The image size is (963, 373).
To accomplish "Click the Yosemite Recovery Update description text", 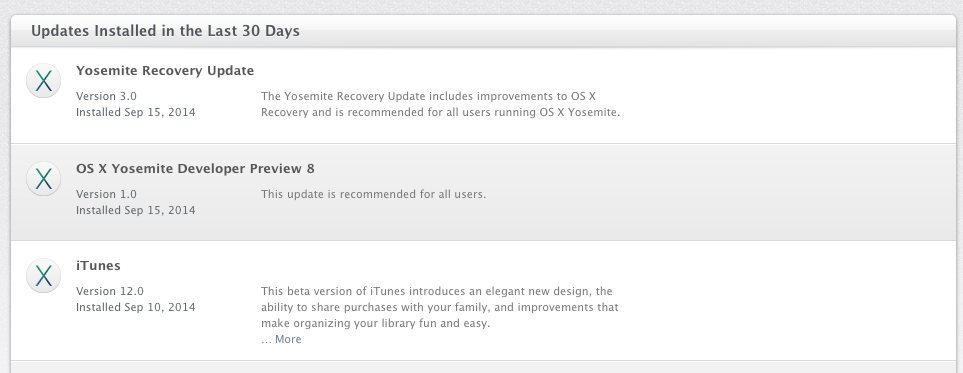I will point(440,104).
